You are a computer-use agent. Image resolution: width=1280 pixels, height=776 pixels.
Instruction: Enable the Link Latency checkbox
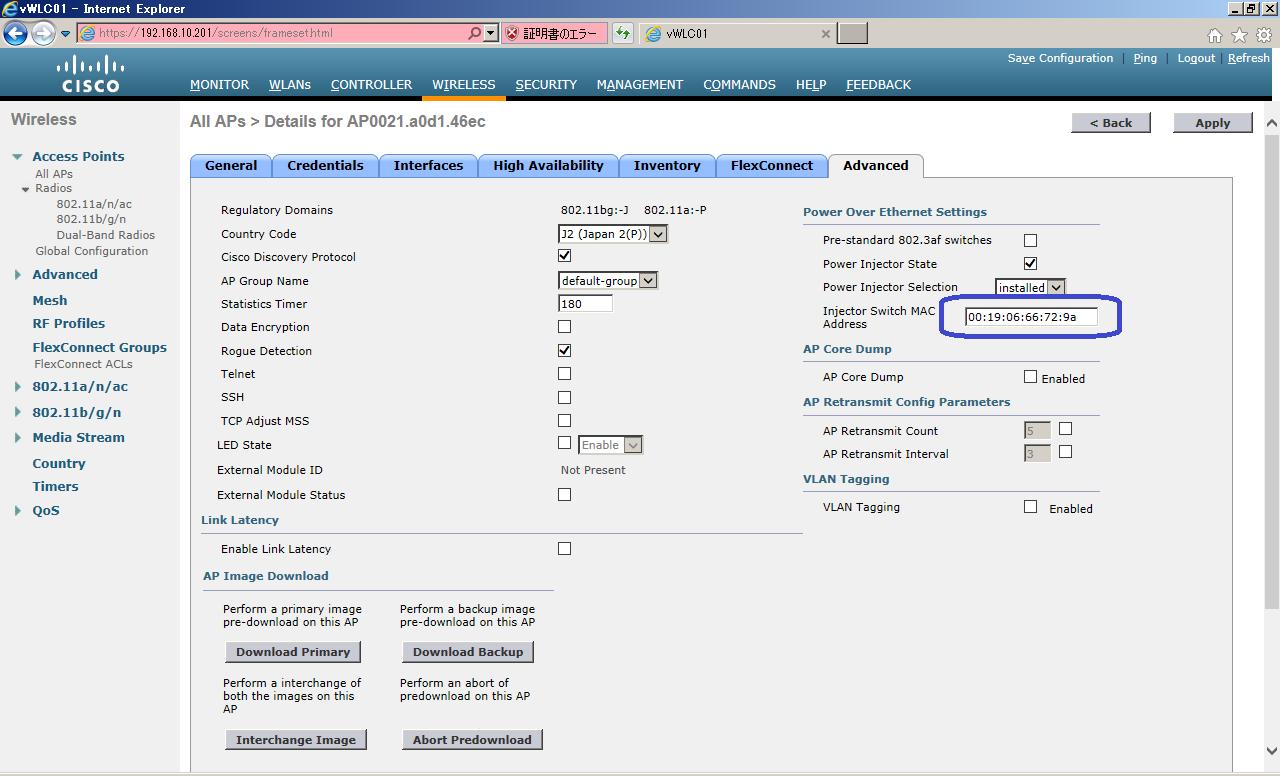click(564, 548)
